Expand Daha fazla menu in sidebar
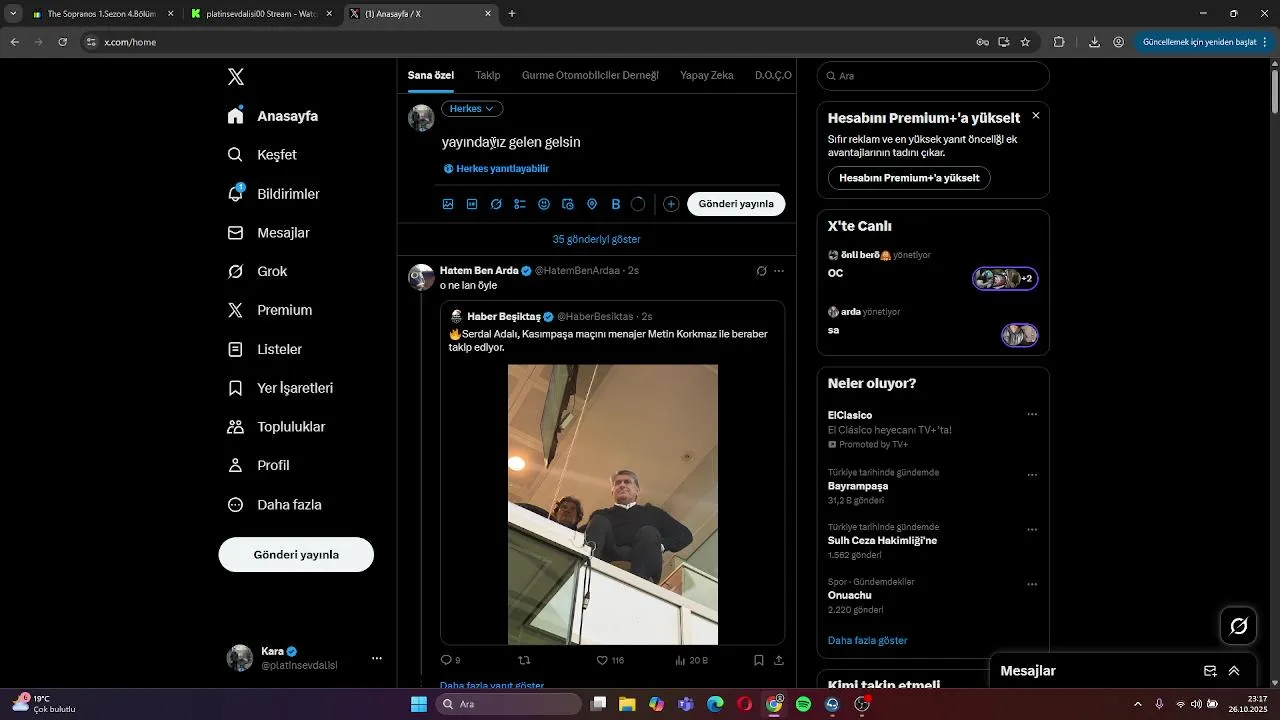 point(274,505)
